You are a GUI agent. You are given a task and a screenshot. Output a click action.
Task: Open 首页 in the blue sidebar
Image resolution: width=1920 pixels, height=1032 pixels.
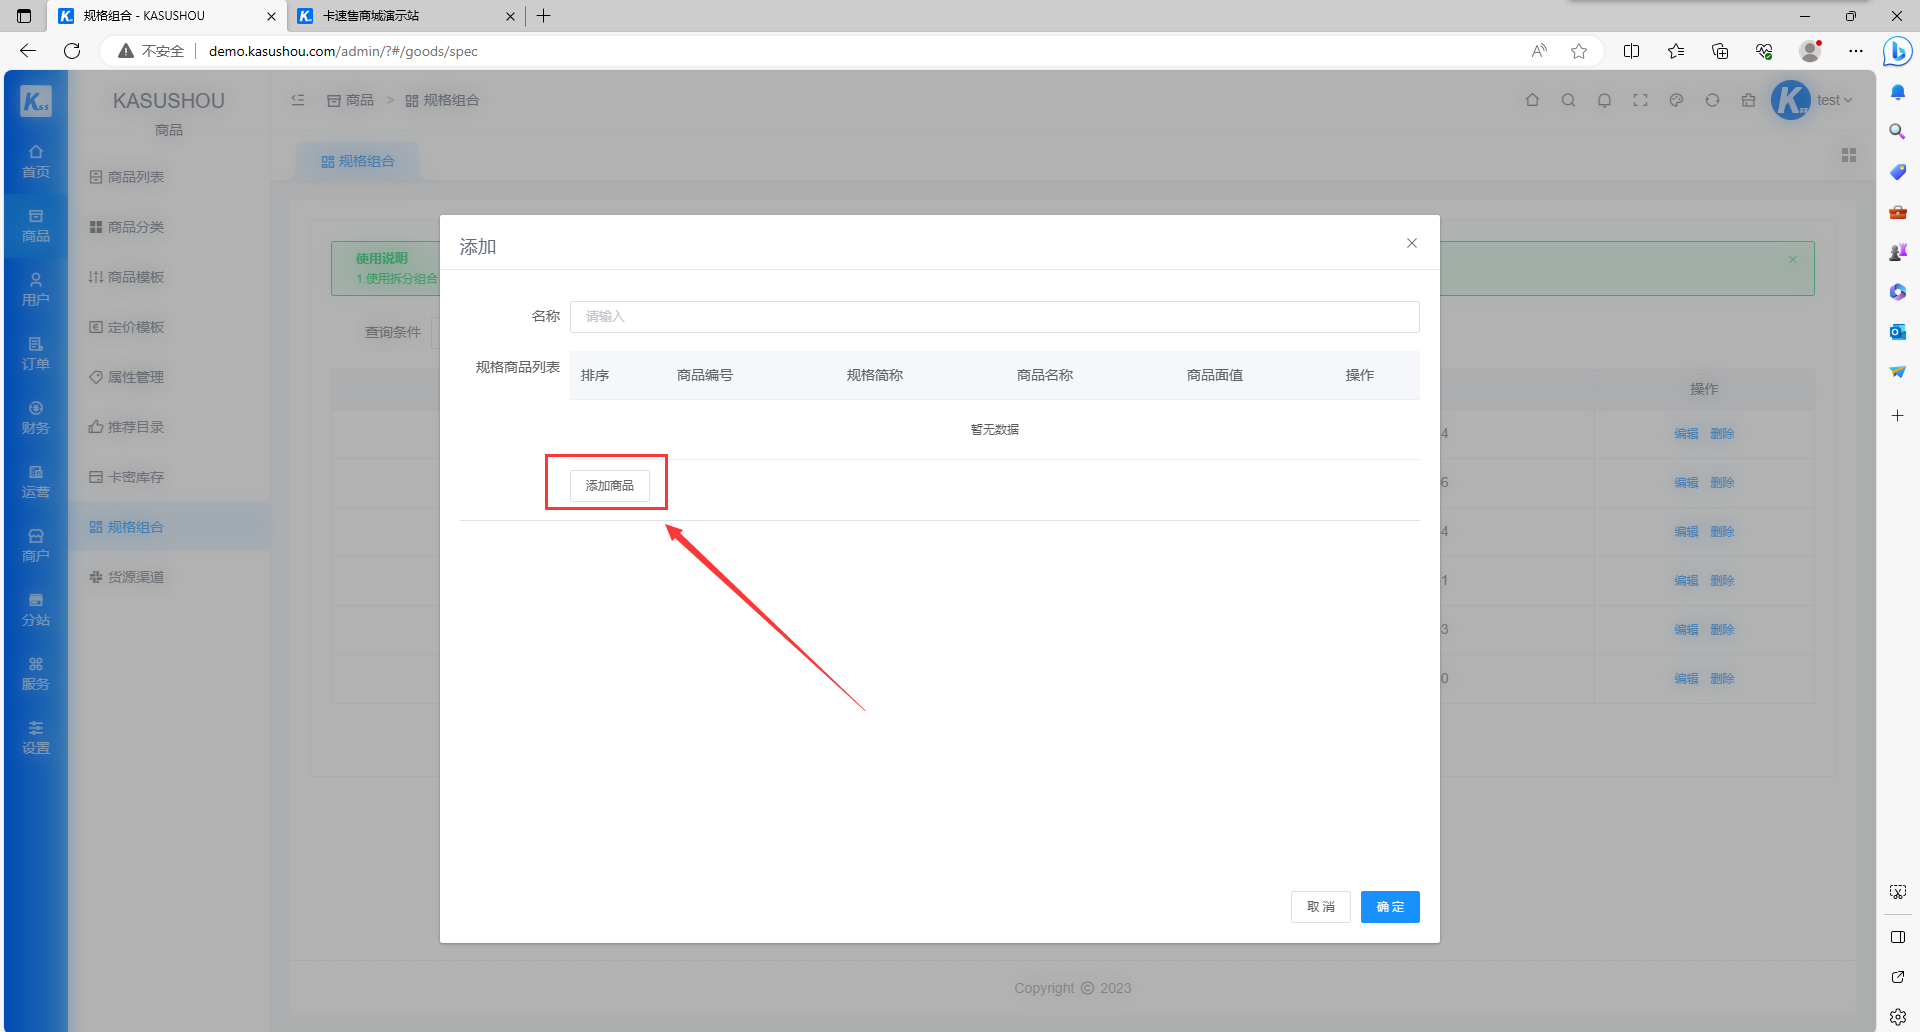pyautogui.click(x=36, y=161)
